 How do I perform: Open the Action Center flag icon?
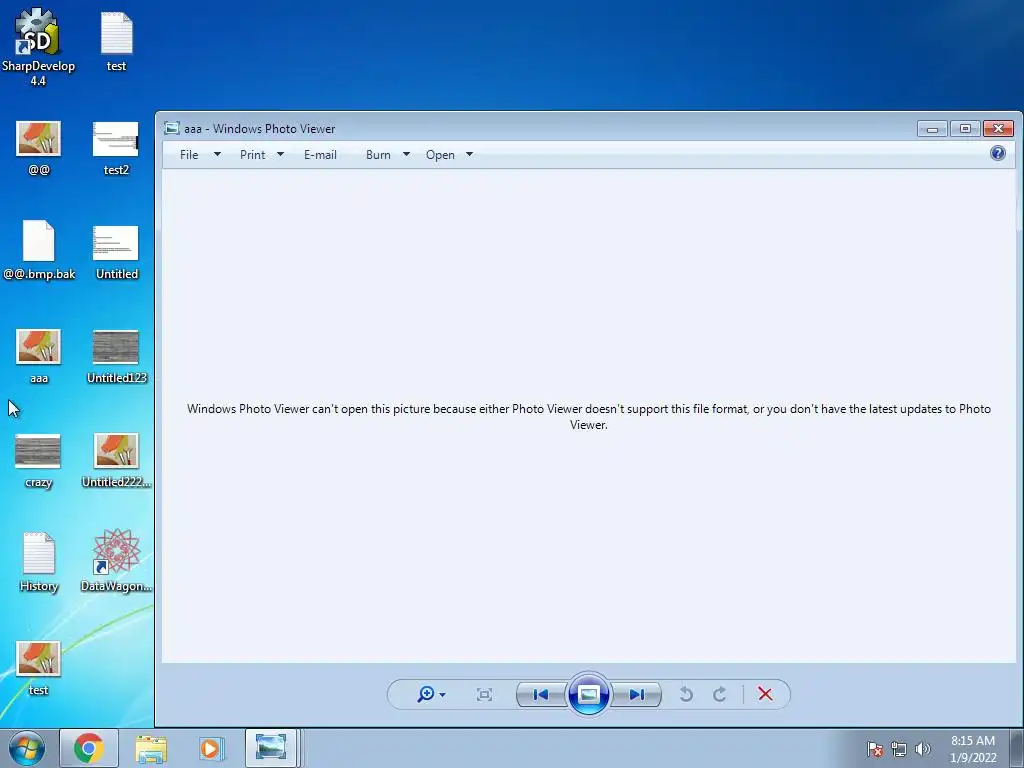[x=875, y=748]
